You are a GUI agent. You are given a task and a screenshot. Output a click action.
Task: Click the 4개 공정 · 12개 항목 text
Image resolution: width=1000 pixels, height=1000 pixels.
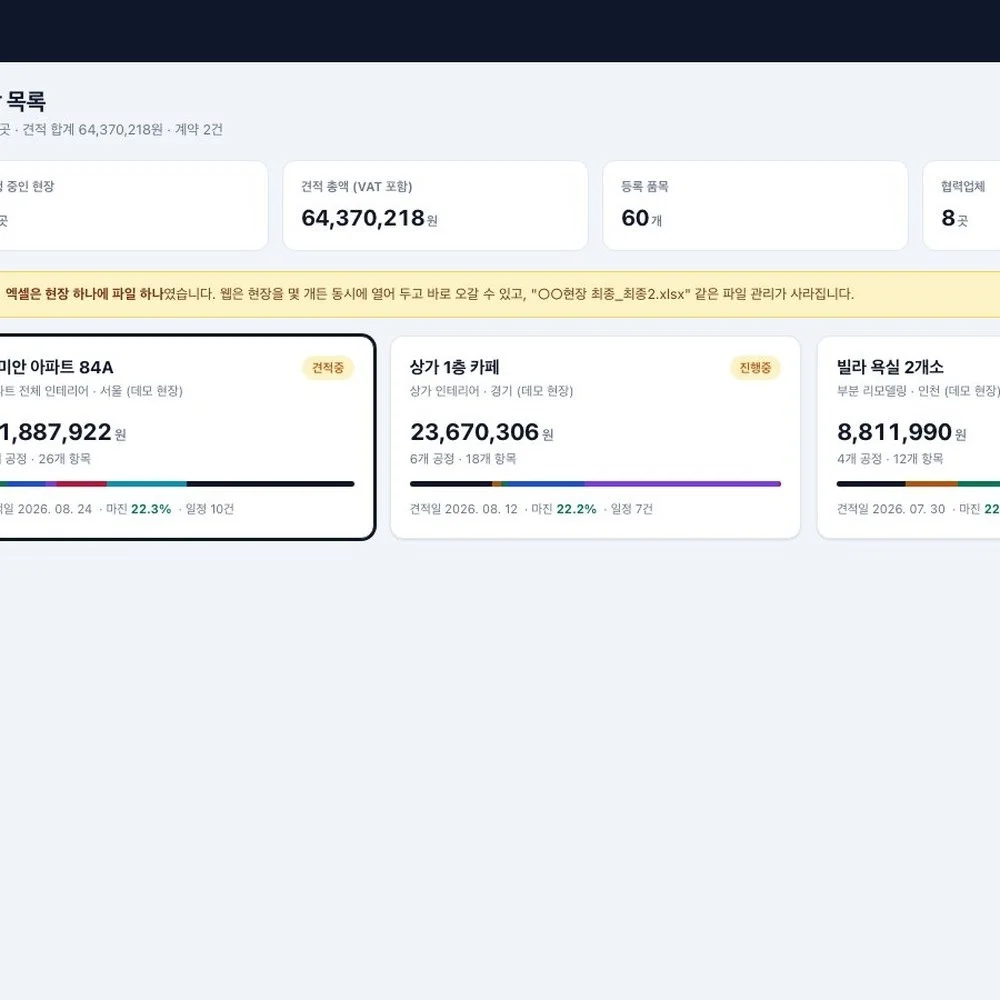point(890,459)
